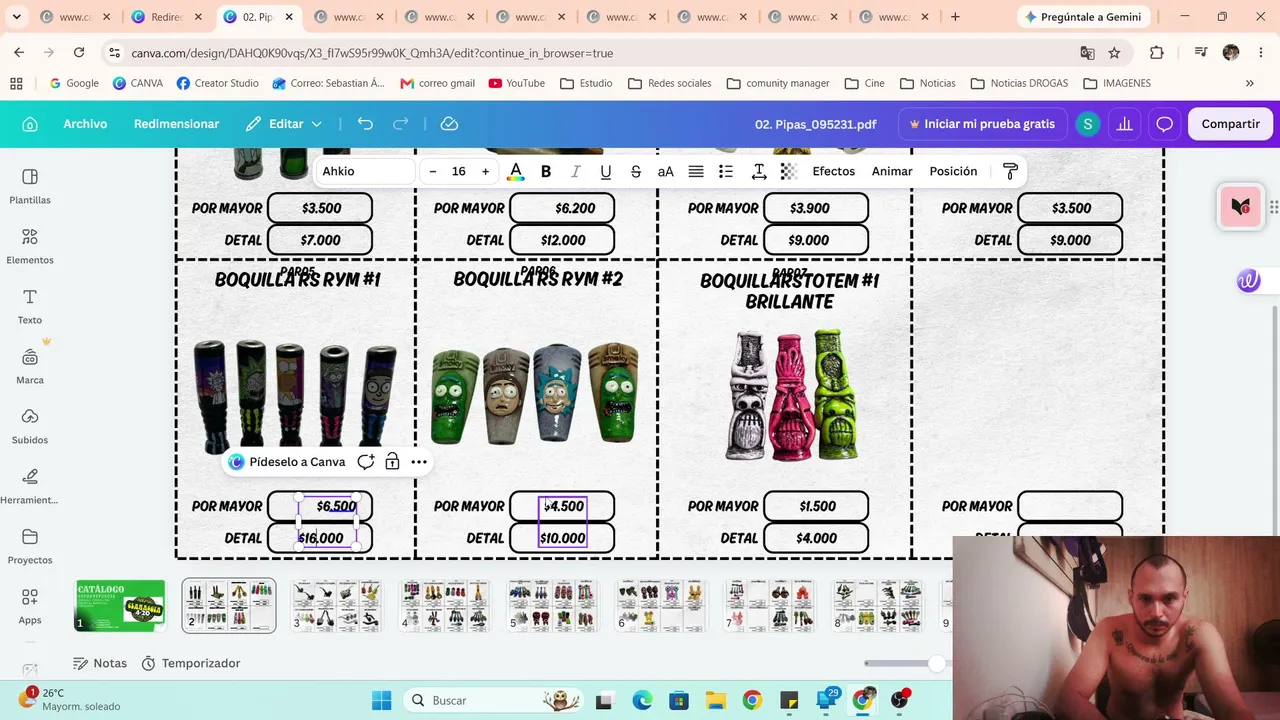
Task: Open Notas panel
Action: point(100,663)
